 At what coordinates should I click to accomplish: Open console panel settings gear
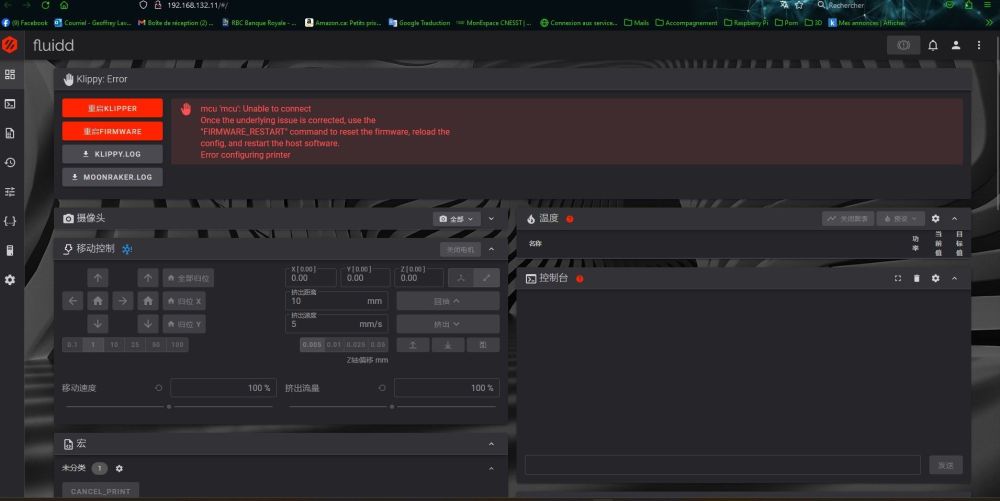(x=935, y=279)
